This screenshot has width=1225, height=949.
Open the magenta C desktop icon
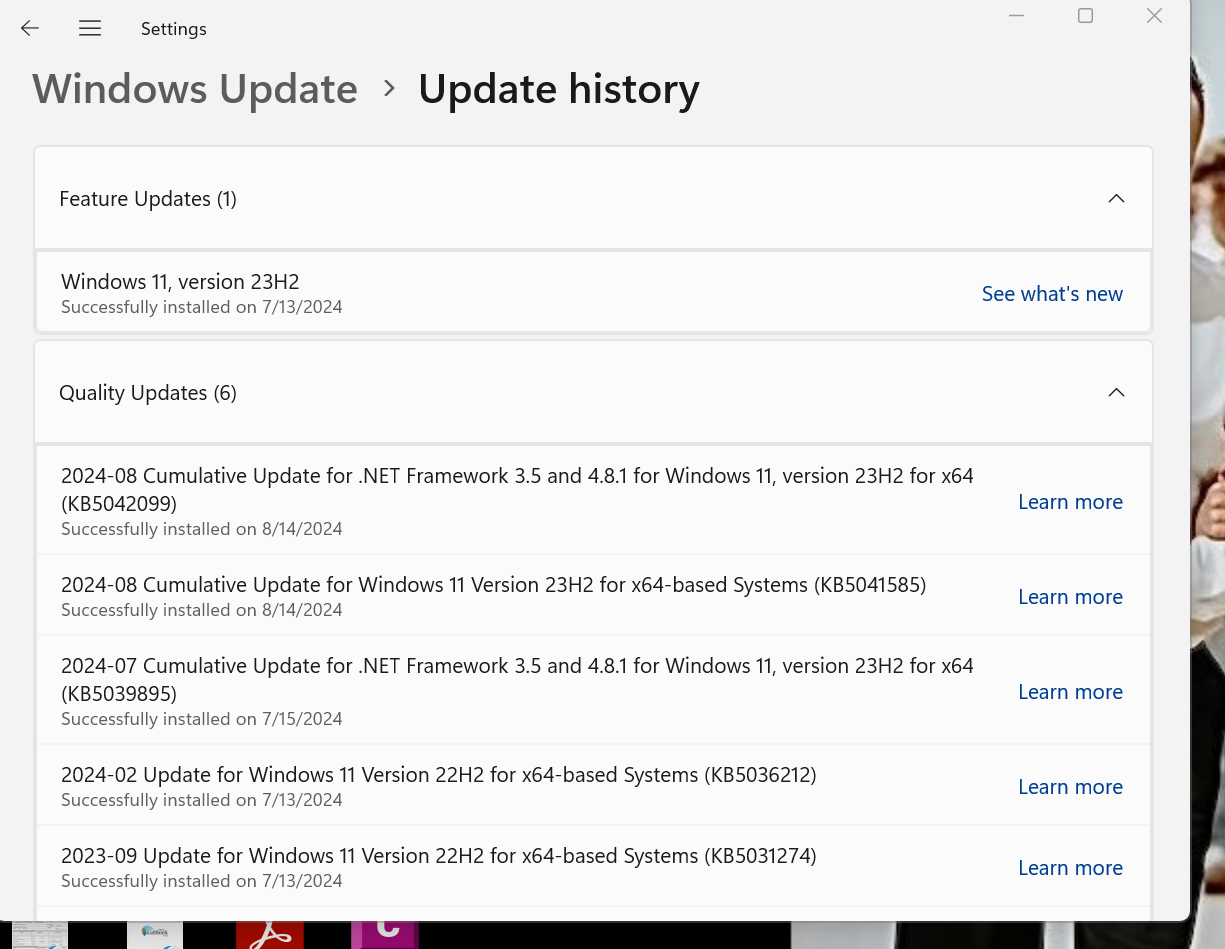point(385,934)
